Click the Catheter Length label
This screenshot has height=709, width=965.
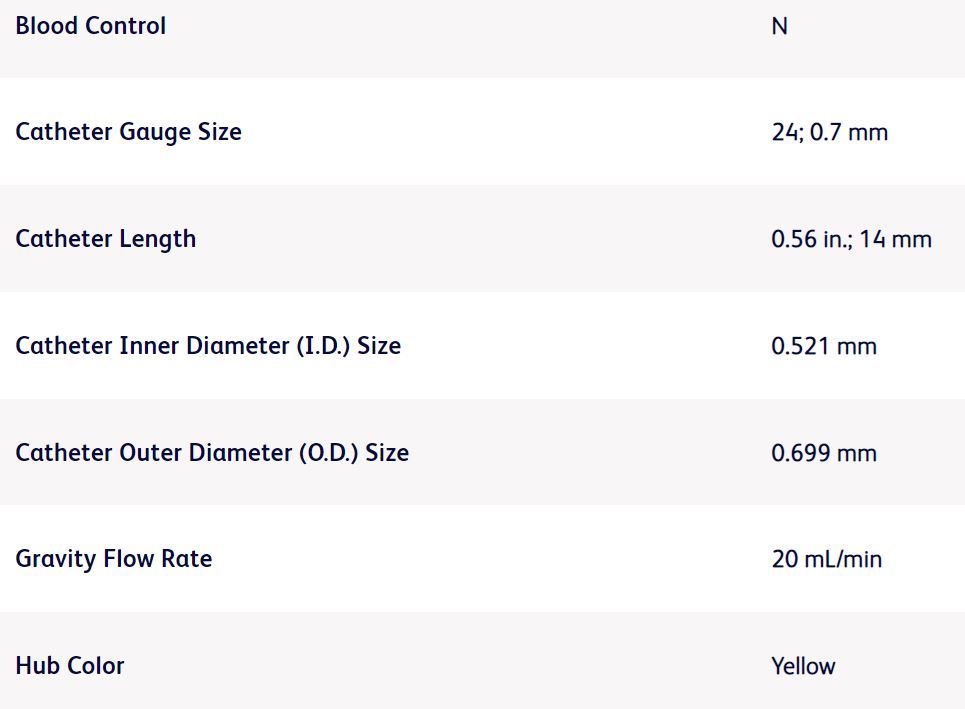pyautogui.click(x=105, y=239)
